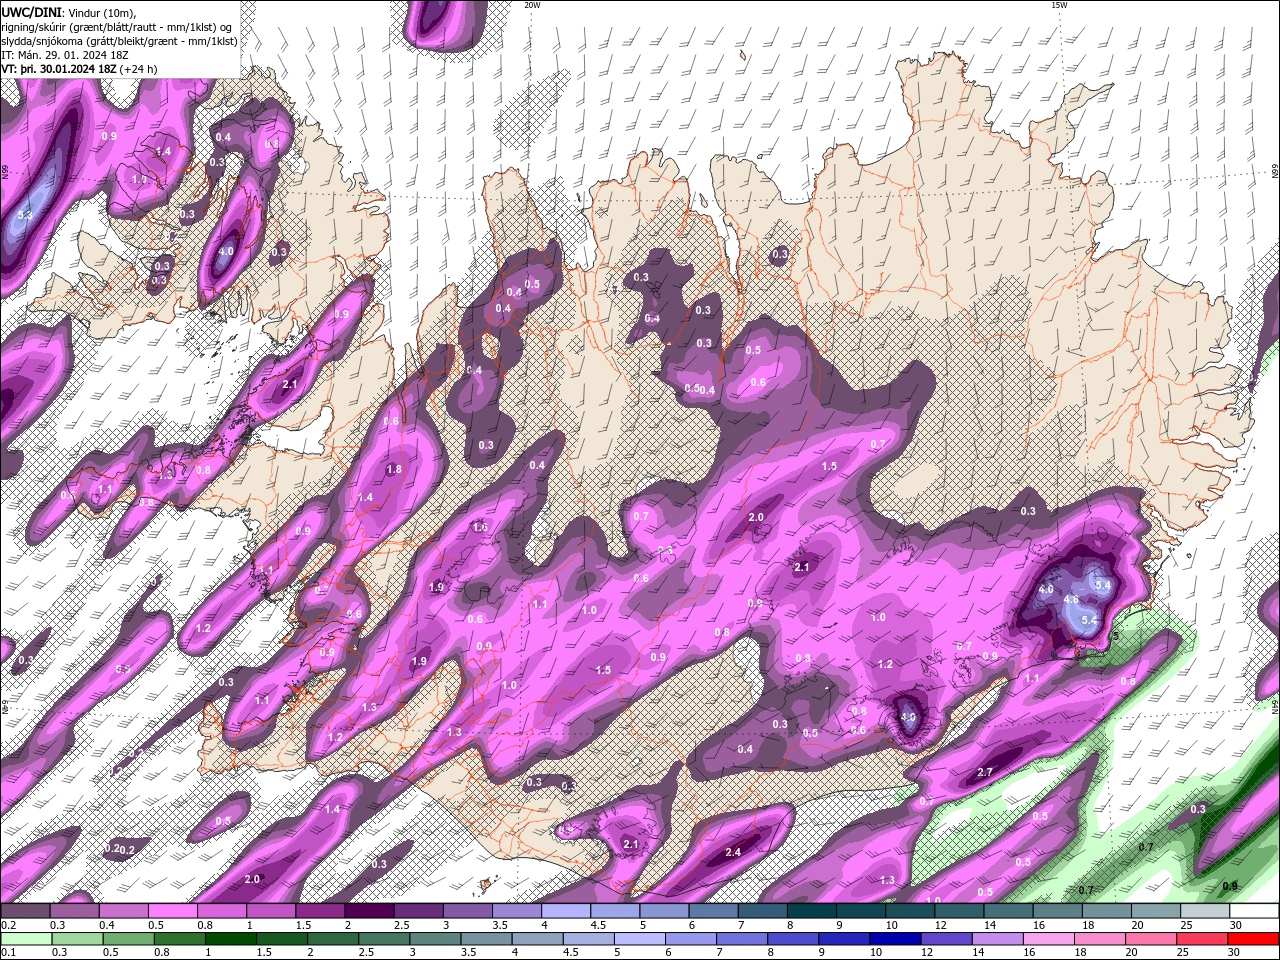Select the darkest green 1 swatch, lower scale

pyautogui.click(x=230, y=939)
